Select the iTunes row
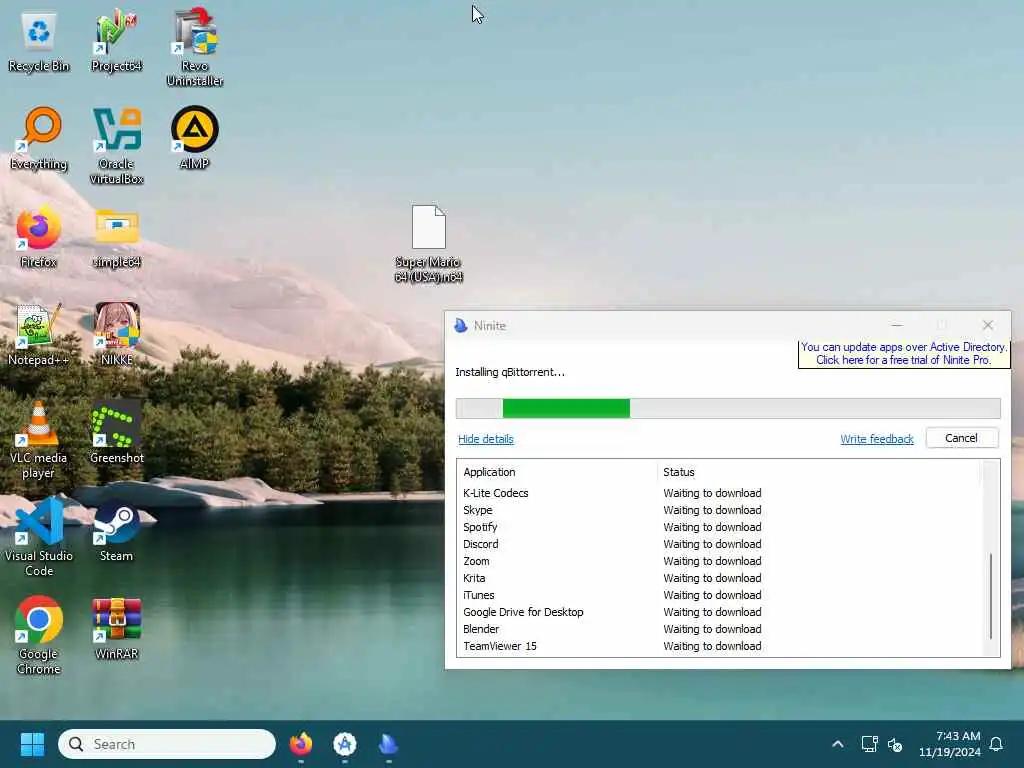This screenshot has width=1024, height=768. (720, 595)
